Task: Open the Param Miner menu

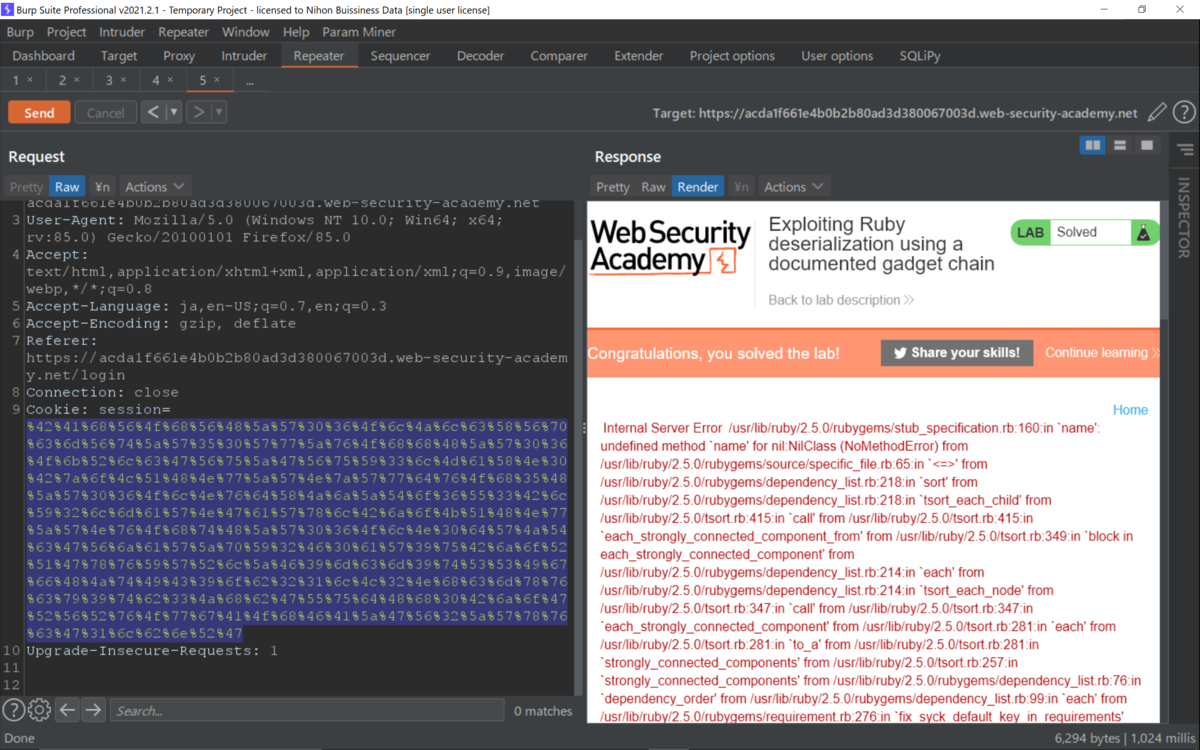Action: click(359, 32)
